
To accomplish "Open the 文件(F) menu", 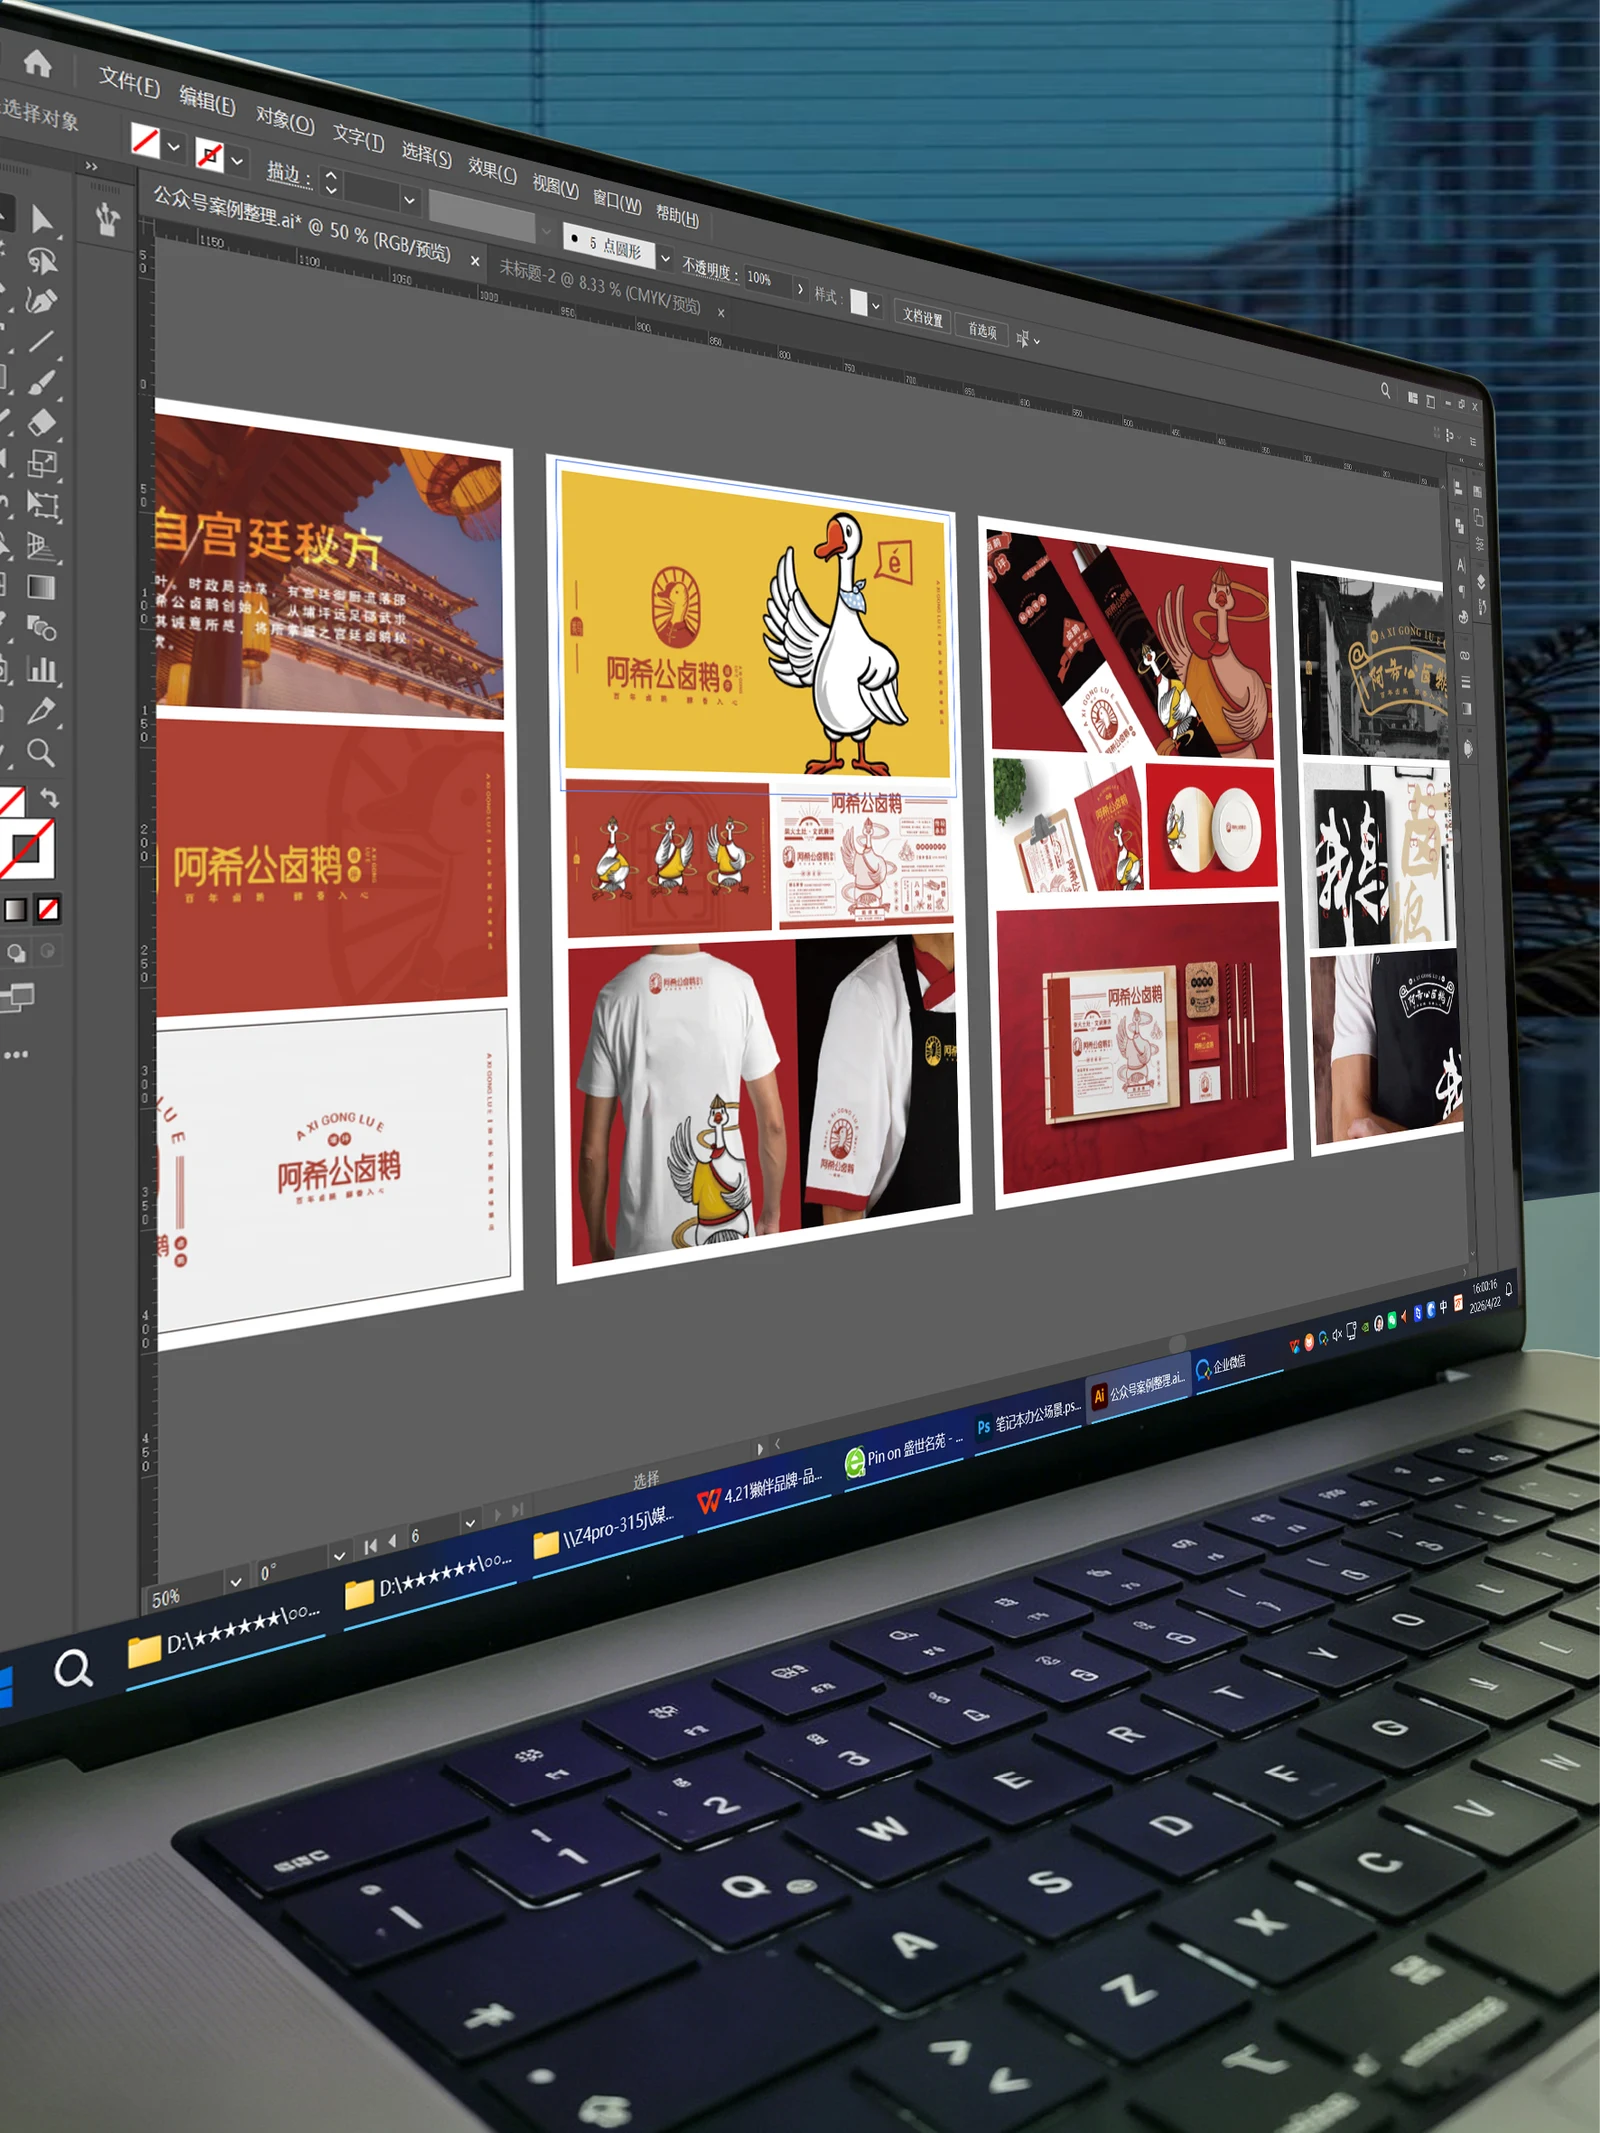I will [129, 82].
